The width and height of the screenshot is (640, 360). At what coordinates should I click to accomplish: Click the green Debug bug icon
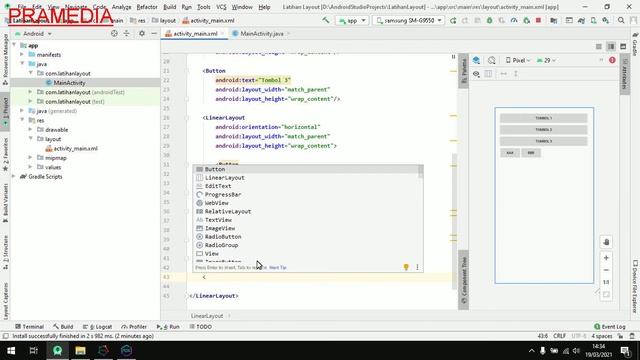click(489, 20)
